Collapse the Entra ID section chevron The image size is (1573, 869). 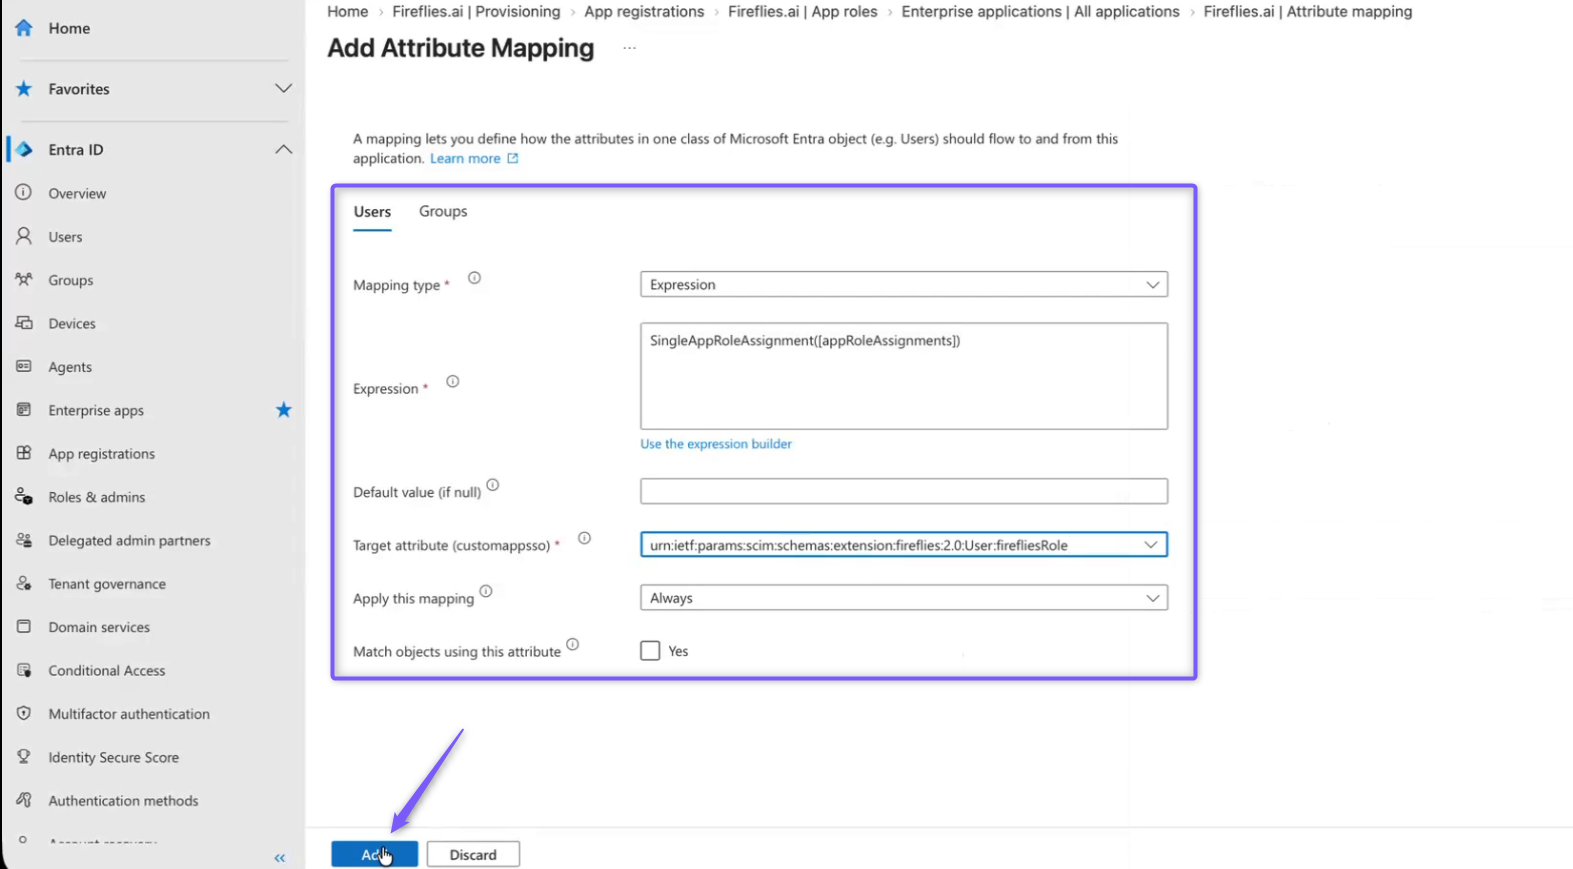point(284,150)
